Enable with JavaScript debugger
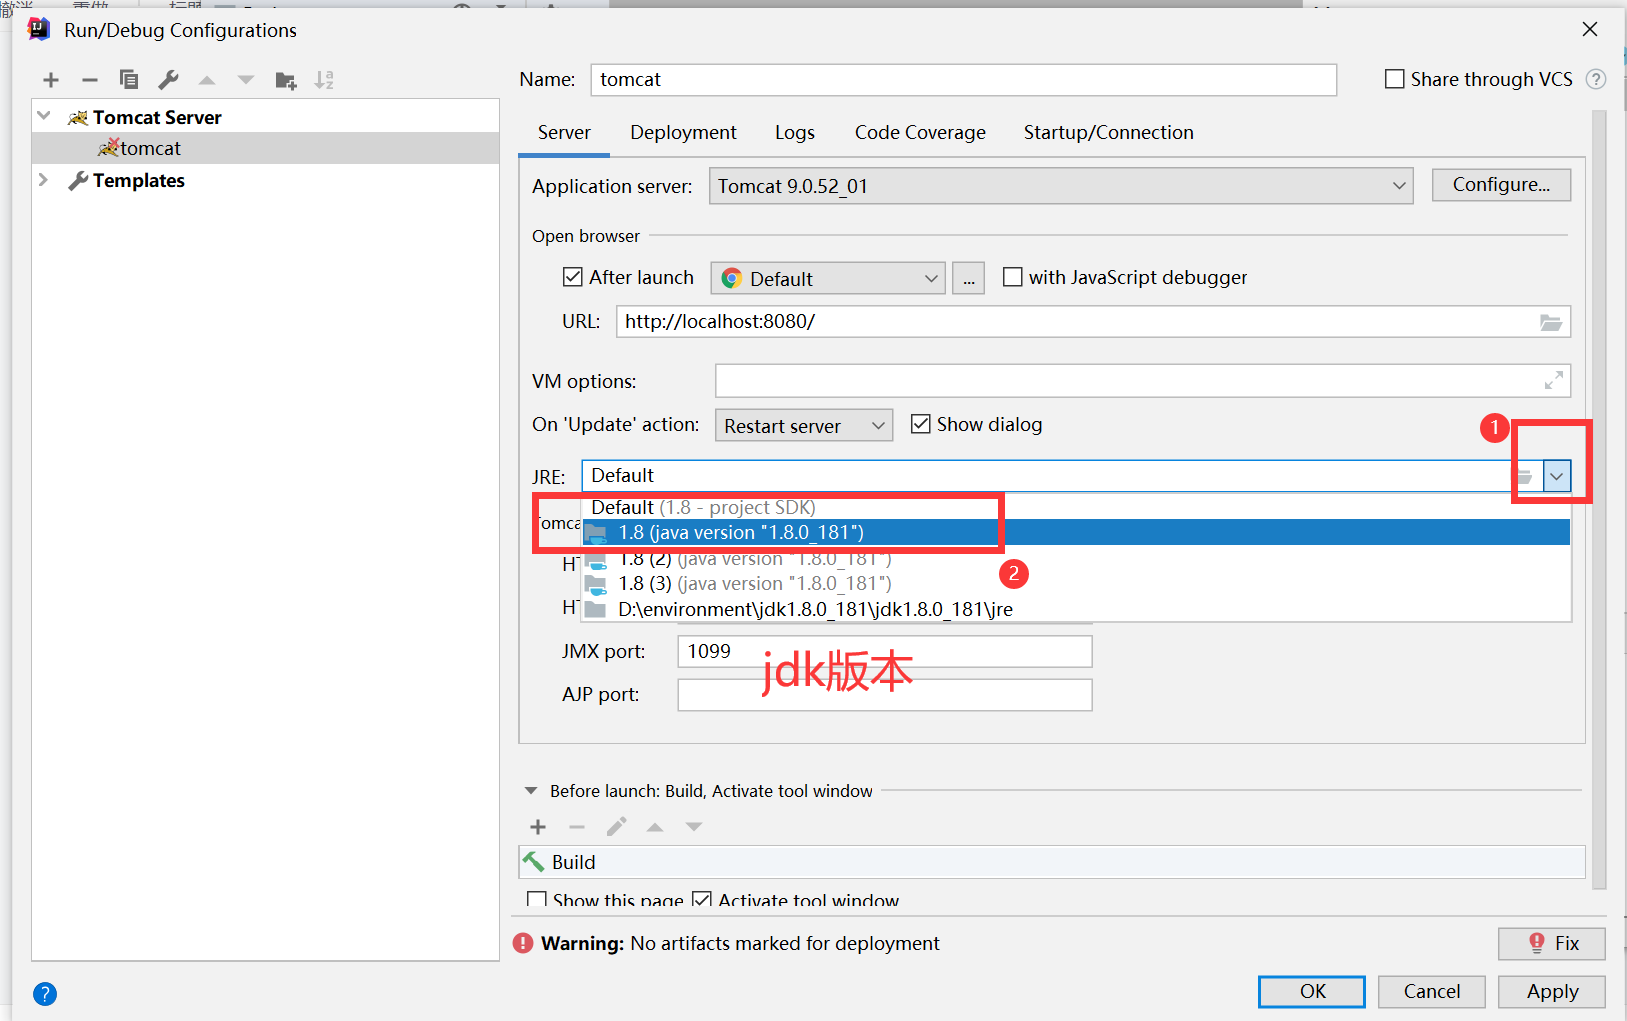This screenshot has width=1627, height=1021. click(1013, 277)
